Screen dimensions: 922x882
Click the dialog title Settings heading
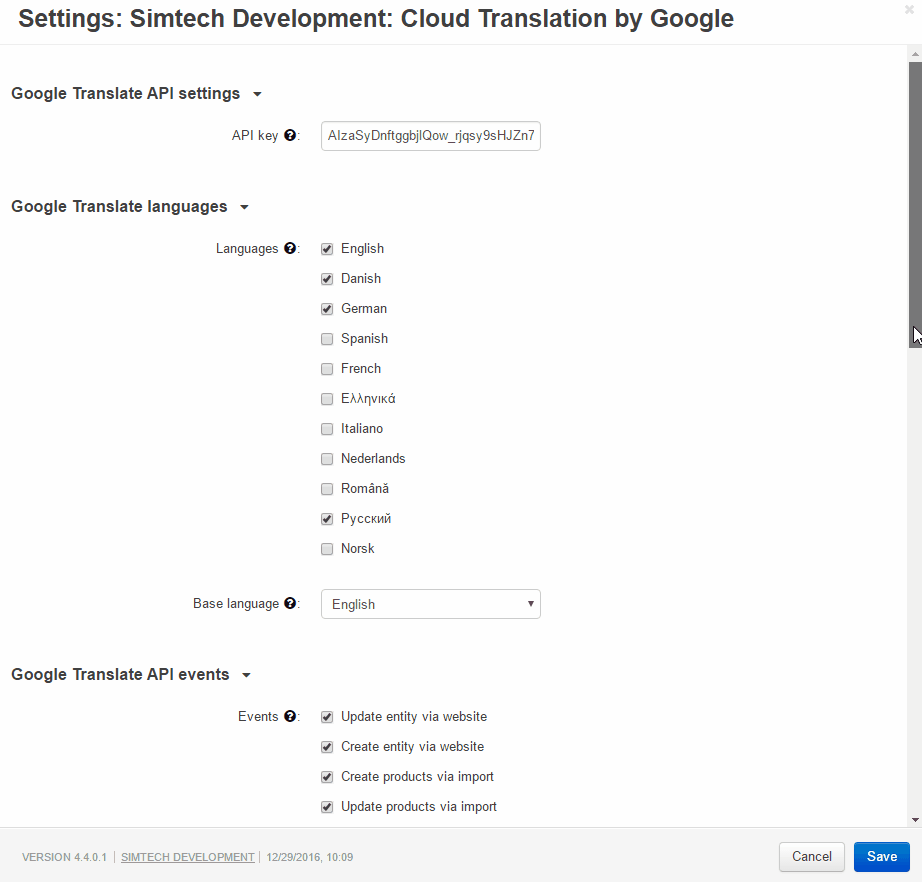tap(376, 19)
